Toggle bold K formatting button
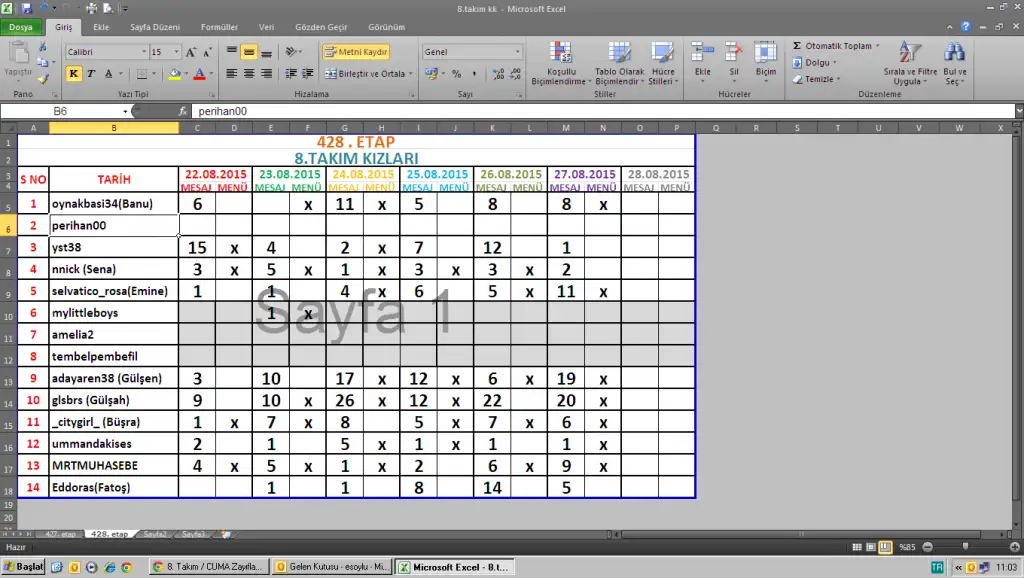Viewport: 1024px width, 578px height. coord(73,74)
